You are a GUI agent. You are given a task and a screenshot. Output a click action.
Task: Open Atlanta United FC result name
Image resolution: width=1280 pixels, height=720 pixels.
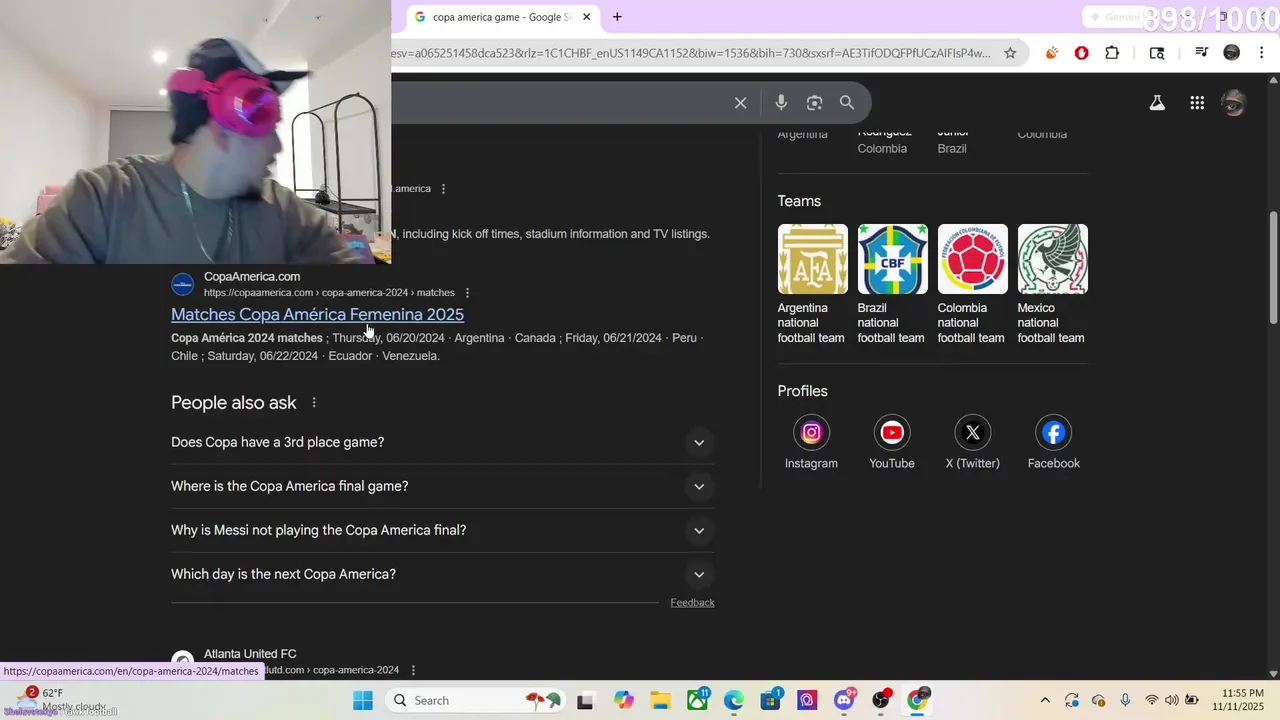[x=250, y=654]
